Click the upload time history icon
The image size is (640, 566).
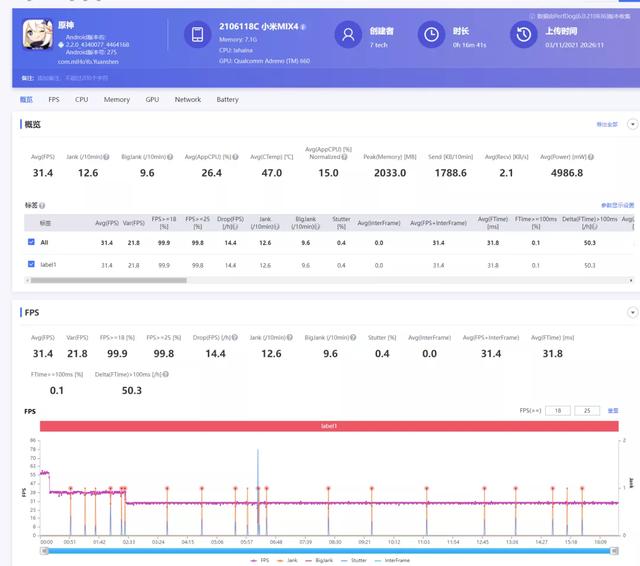(522, 35)
